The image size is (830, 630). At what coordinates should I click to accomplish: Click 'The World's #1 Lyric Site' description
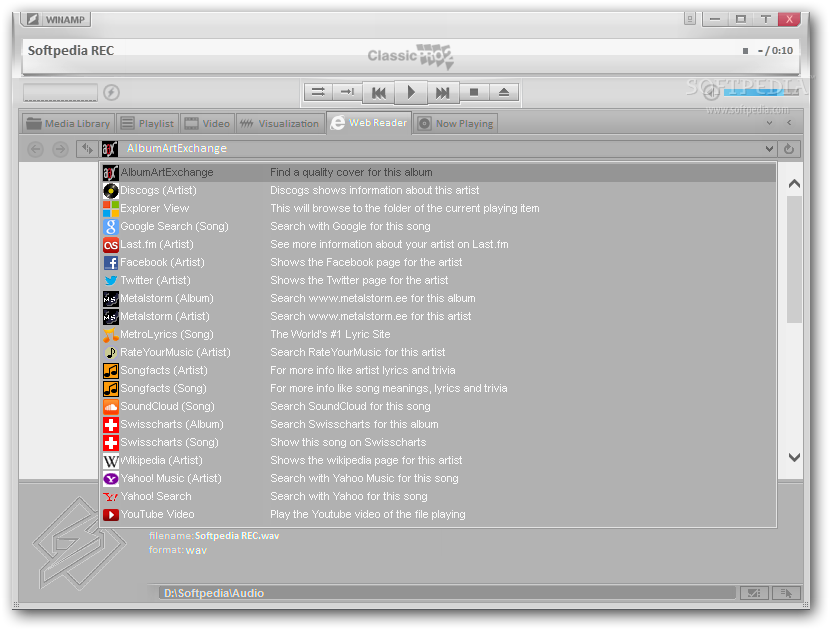330,335
